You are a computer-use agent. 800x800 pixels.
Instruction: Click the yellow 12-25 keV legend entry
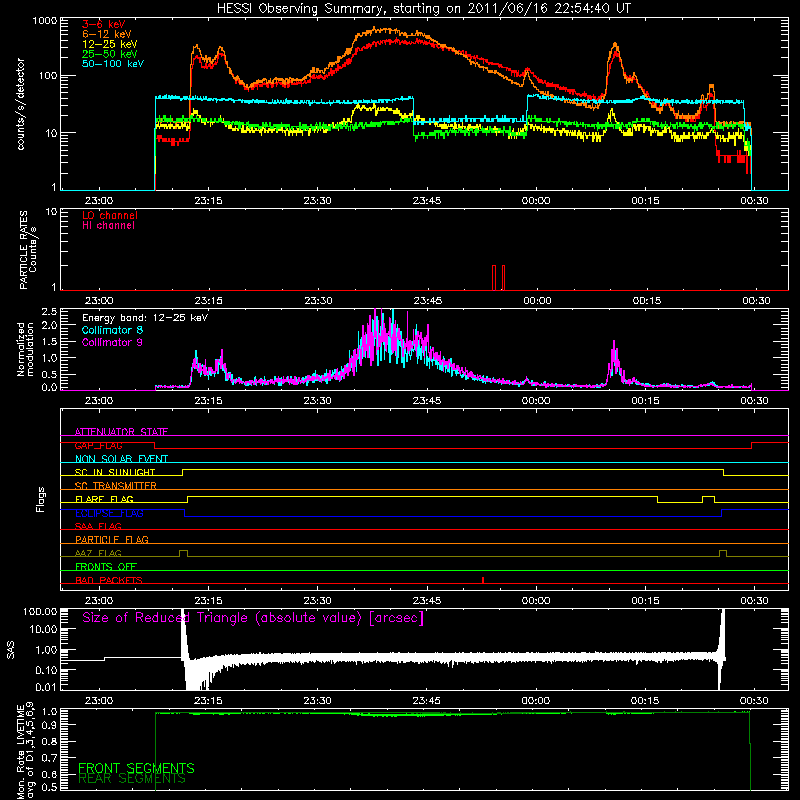point(110,44)
